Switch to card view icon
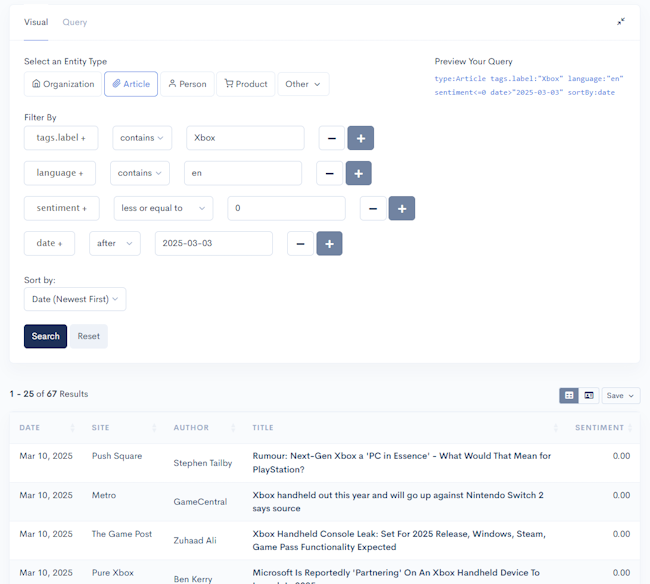 point(589,395)
